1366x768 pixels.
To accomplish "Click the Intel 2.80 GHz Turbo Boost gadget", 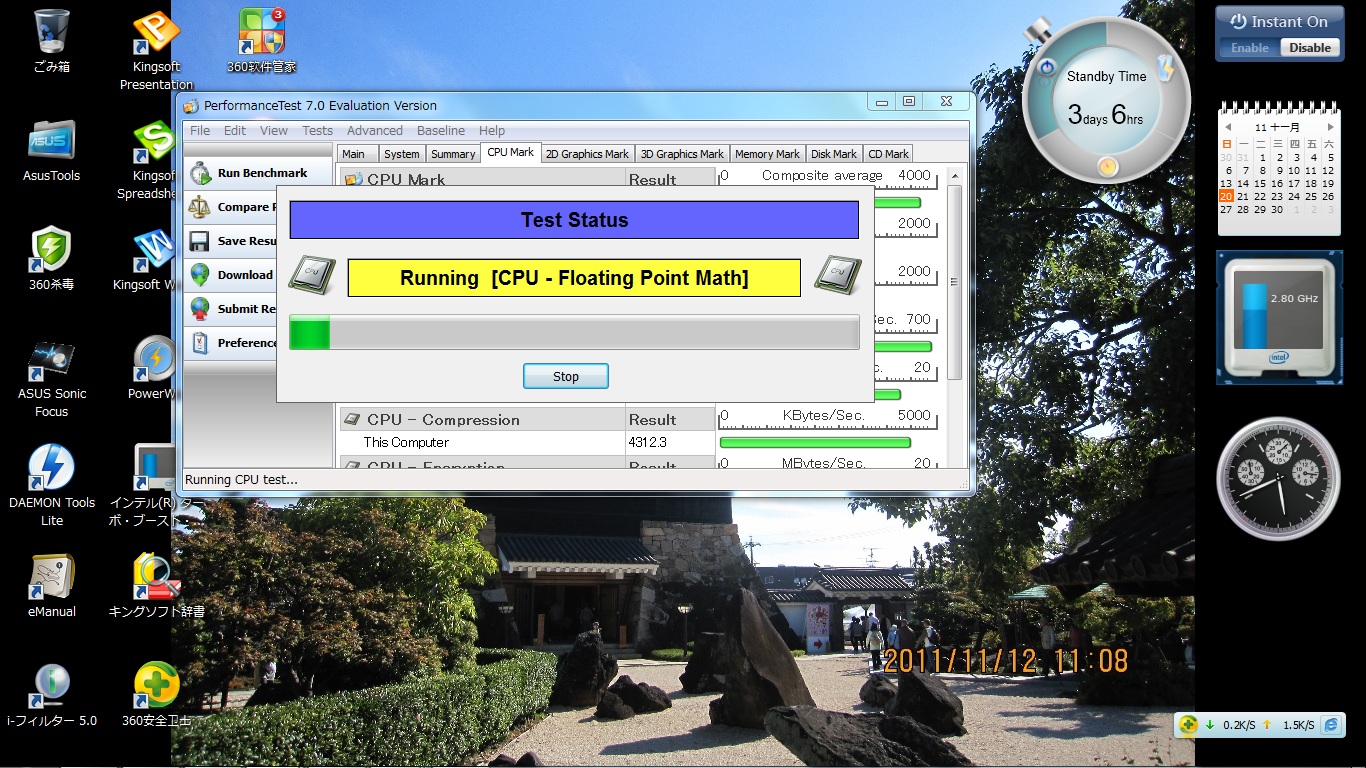I will pos(1279,317).
